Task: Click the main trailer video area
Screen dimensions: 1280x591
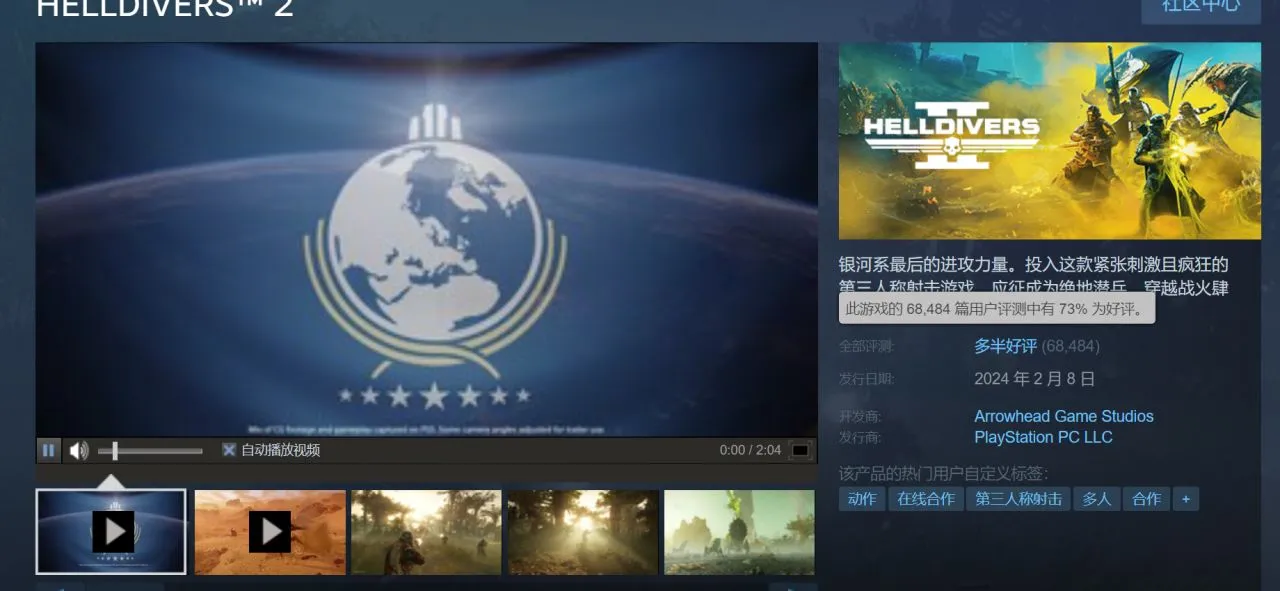Action: coord(427,240)
